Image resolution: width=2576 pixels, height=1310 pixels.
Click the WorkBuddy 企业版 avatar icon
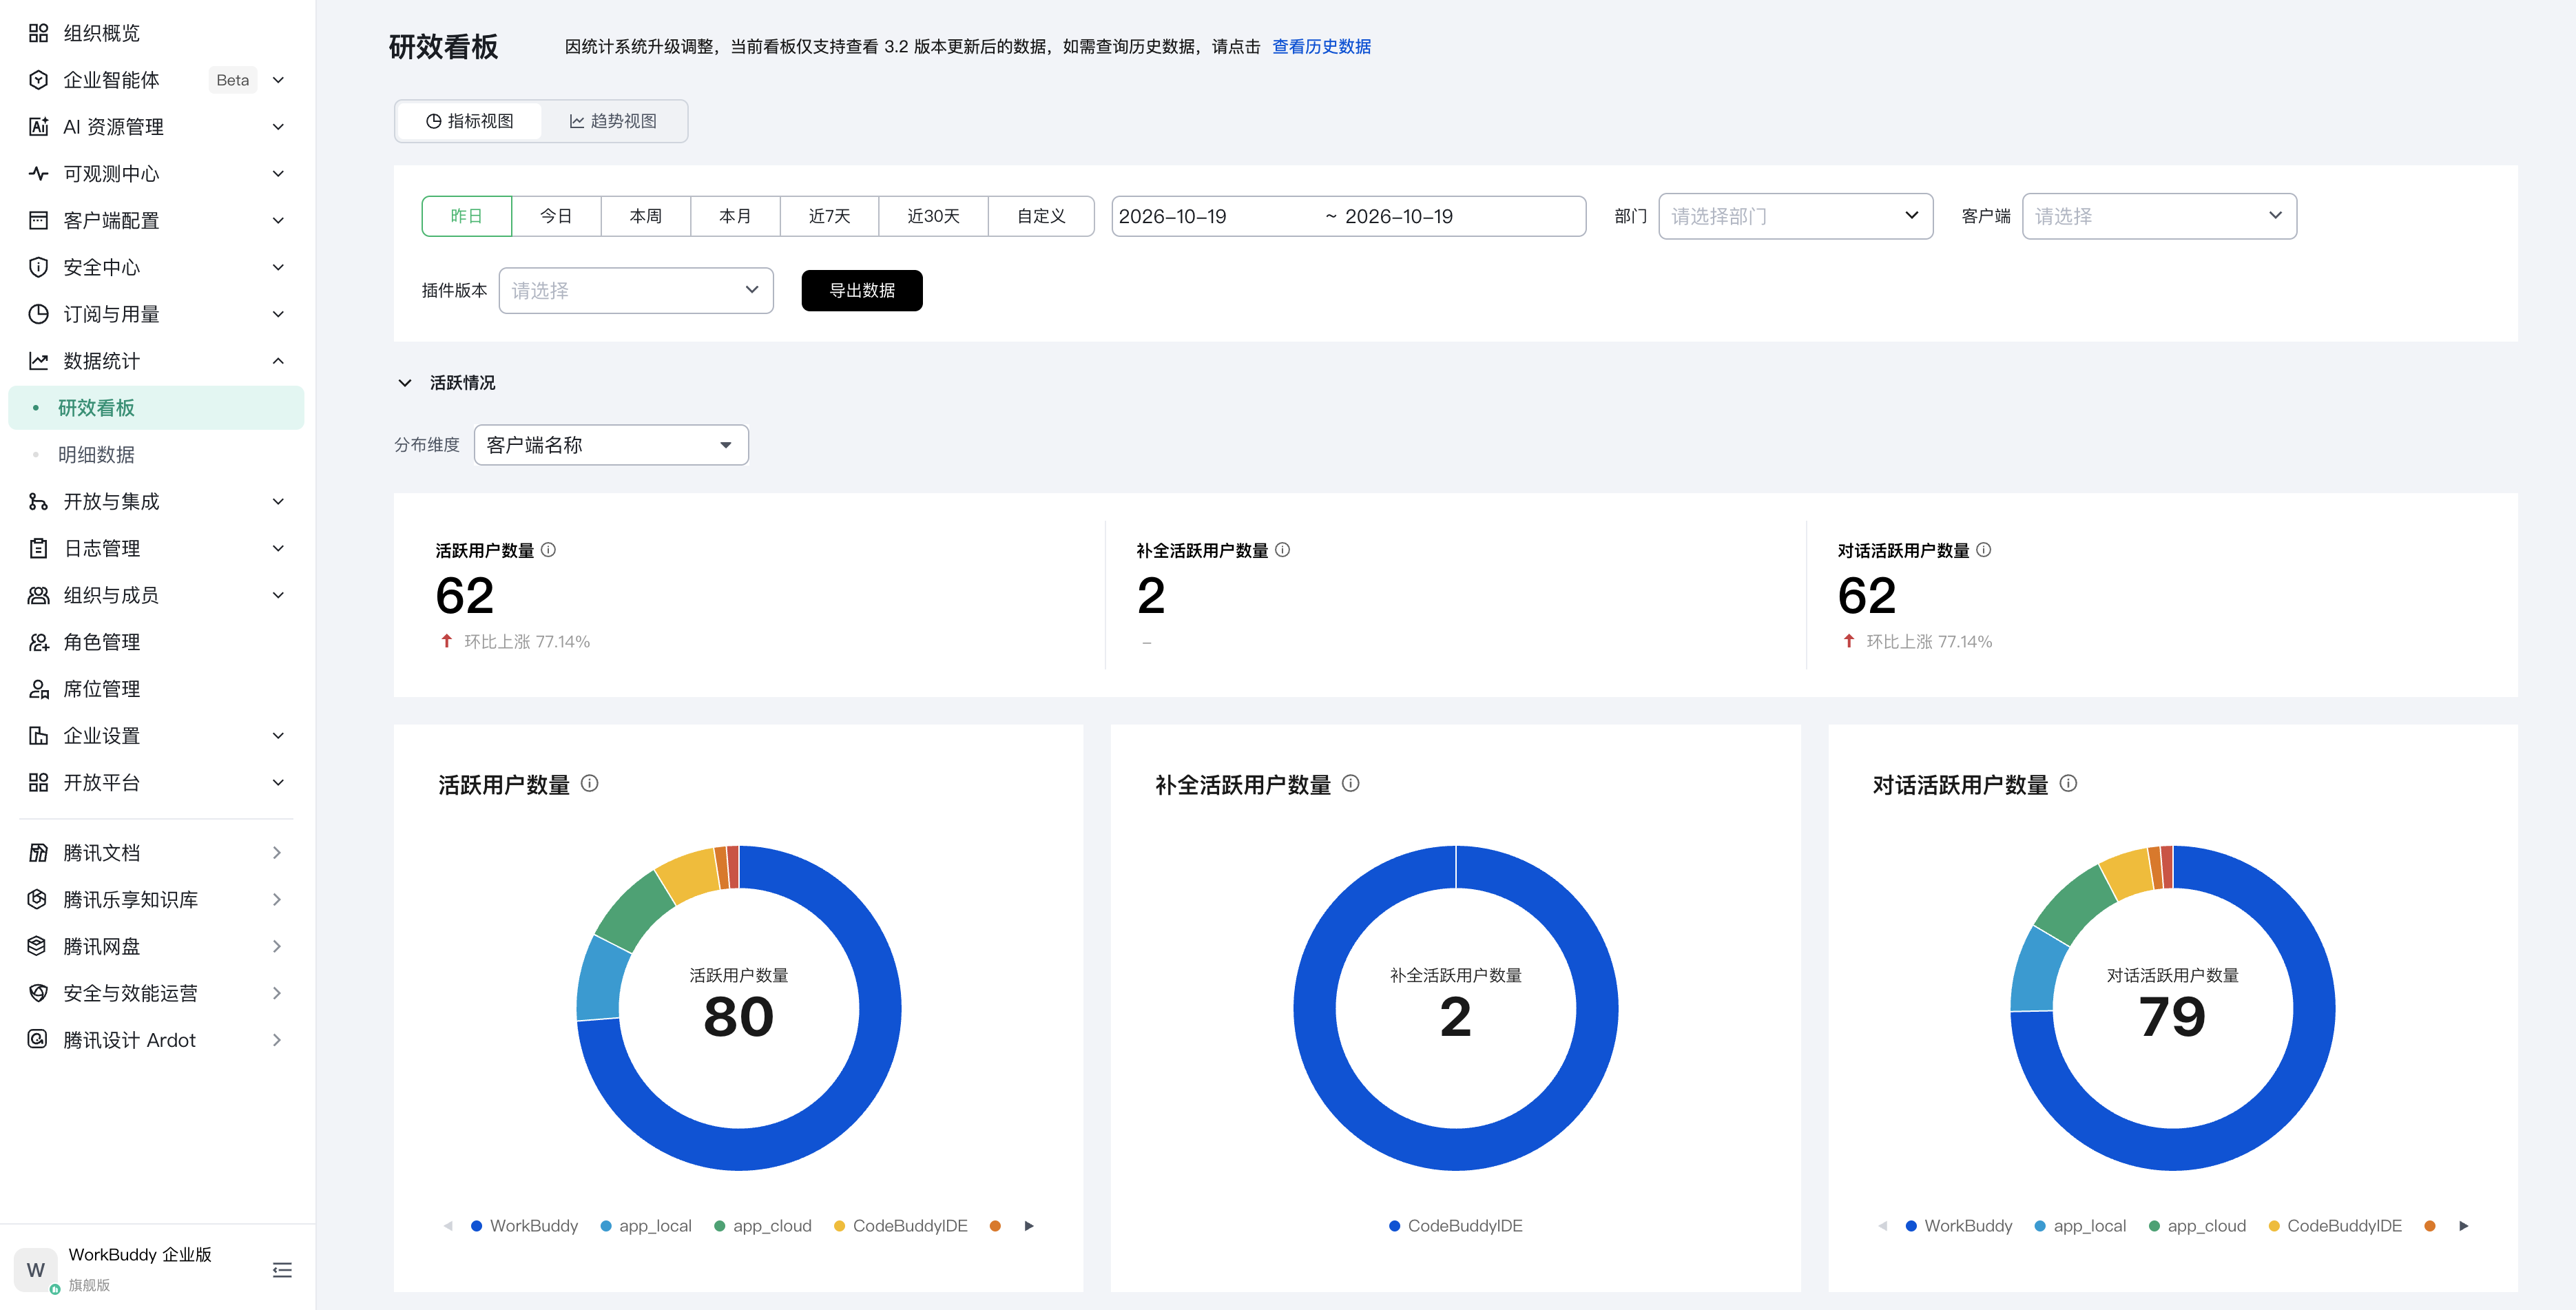36,1270
